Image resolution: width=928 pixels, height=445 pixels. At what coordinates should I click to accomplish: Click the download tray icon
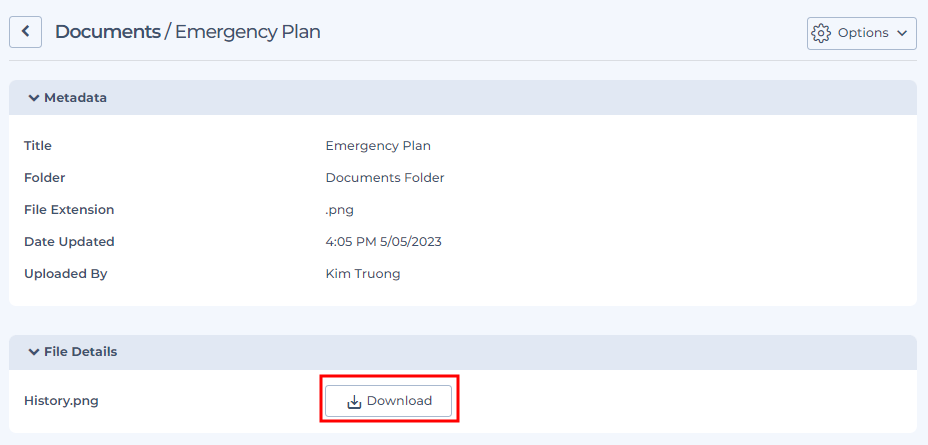354,402
